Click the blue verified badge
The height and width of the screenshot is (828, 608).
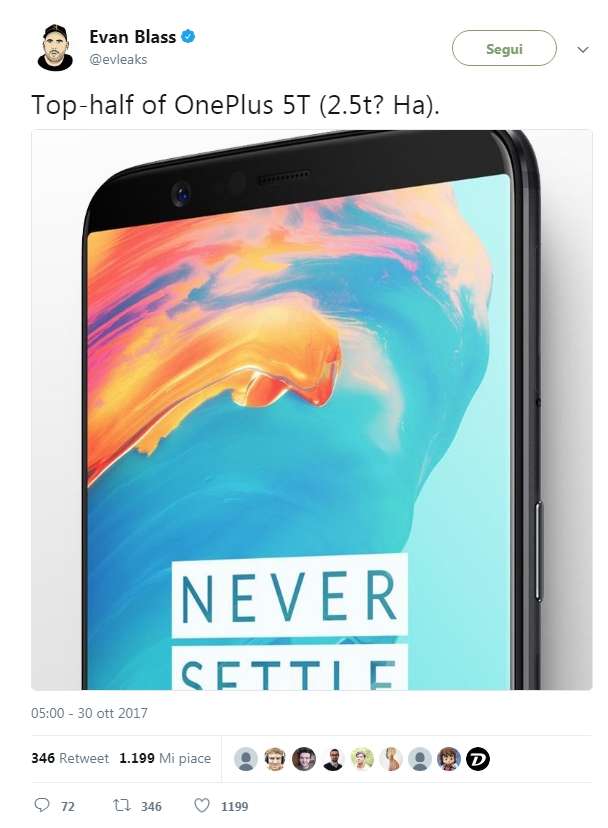[x=188, y=36]
